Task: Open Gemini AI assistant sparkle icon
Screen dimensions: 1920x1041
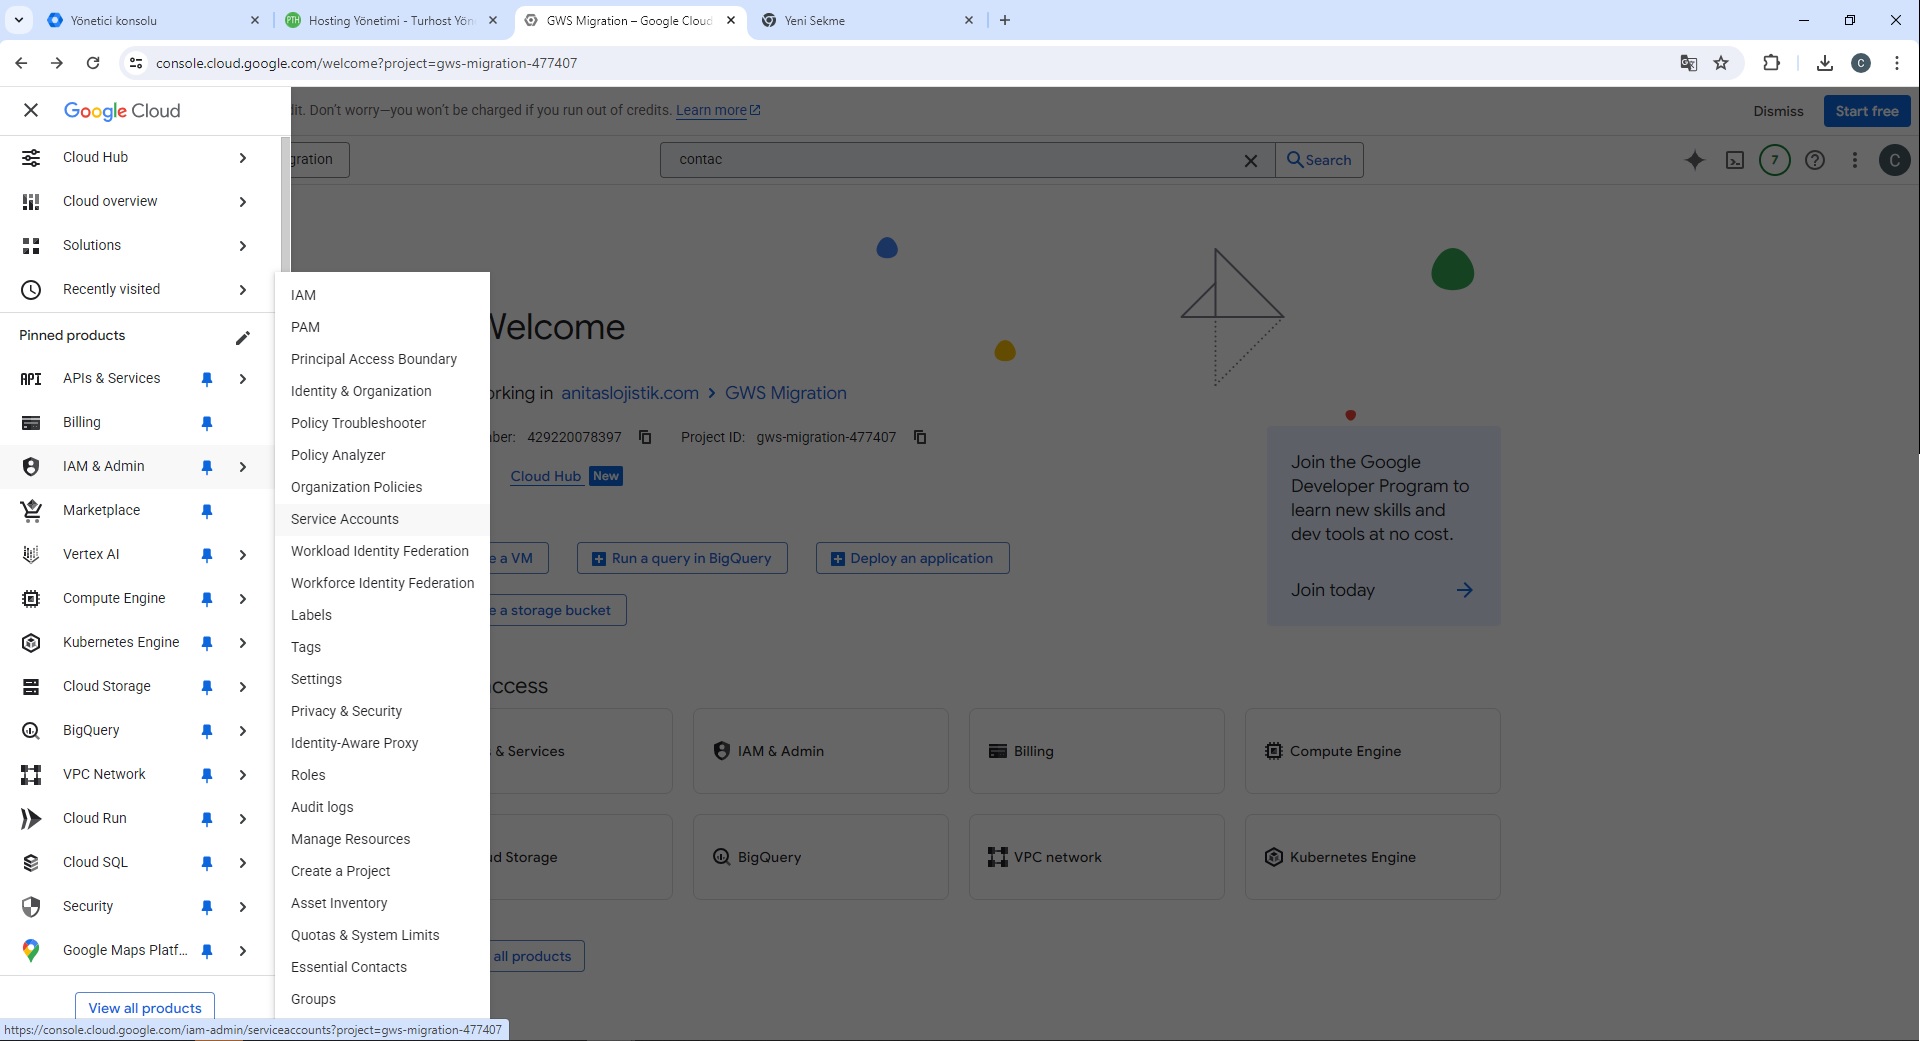Action: pos(1694,160)
